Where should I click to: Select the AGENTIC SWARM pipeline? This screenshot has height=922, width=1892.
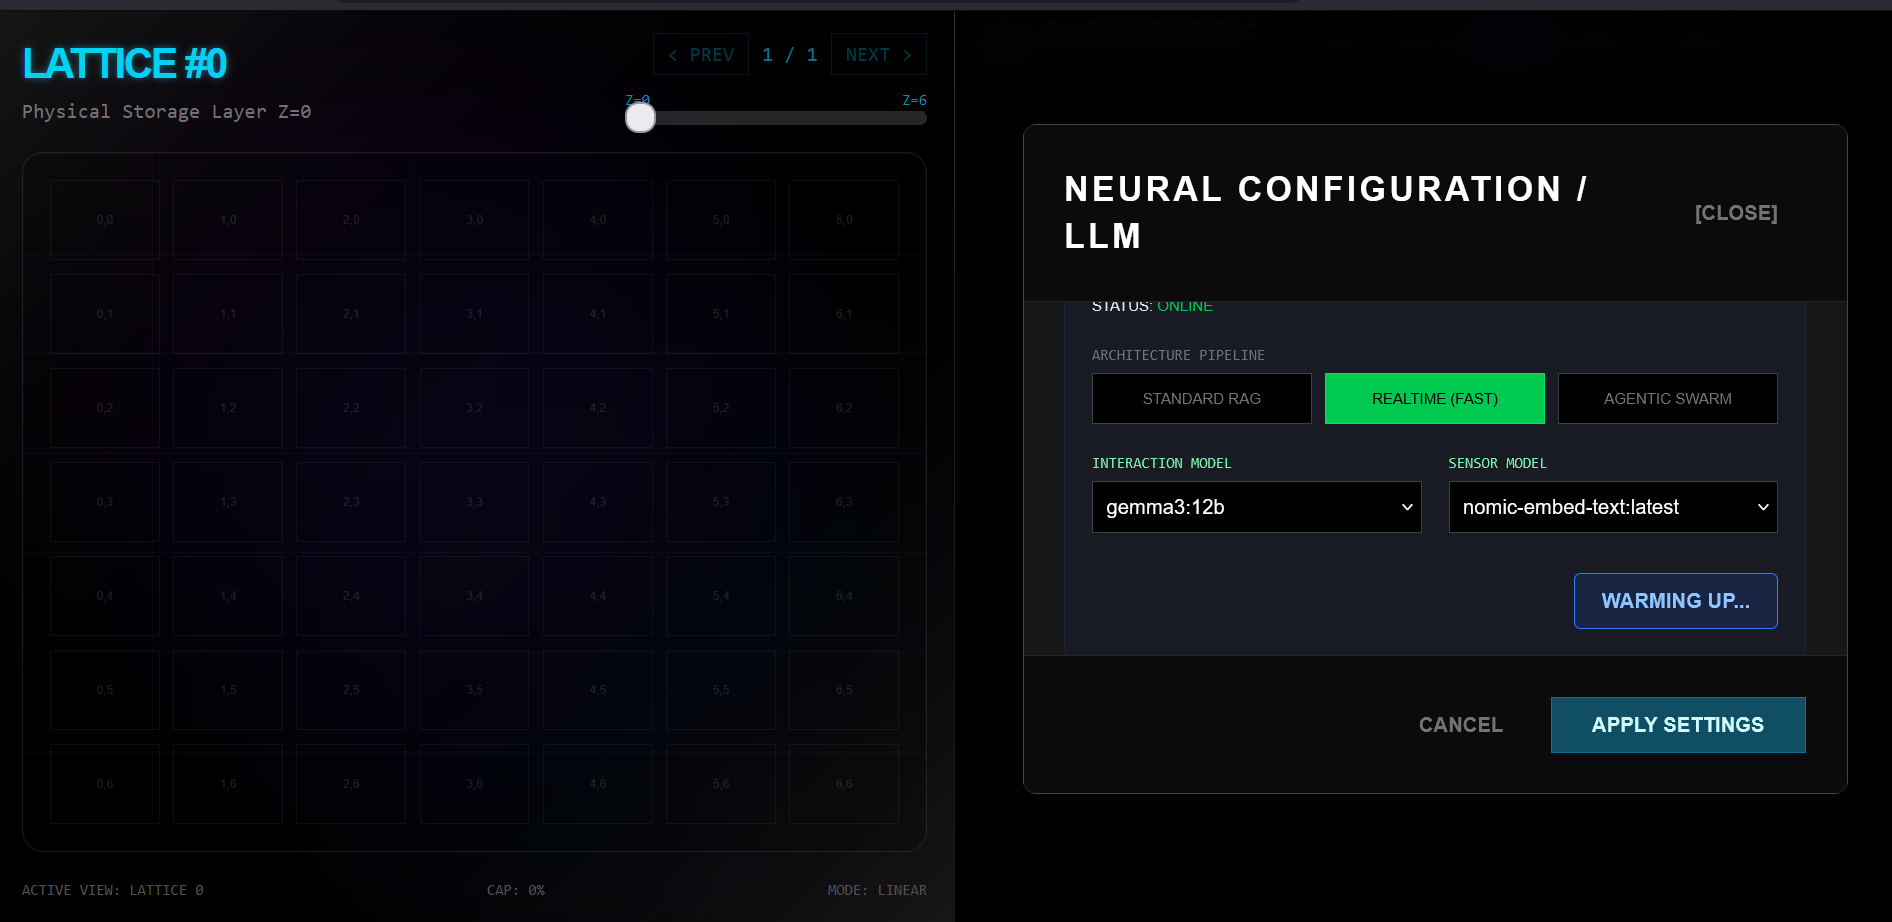click(1667, 398)
